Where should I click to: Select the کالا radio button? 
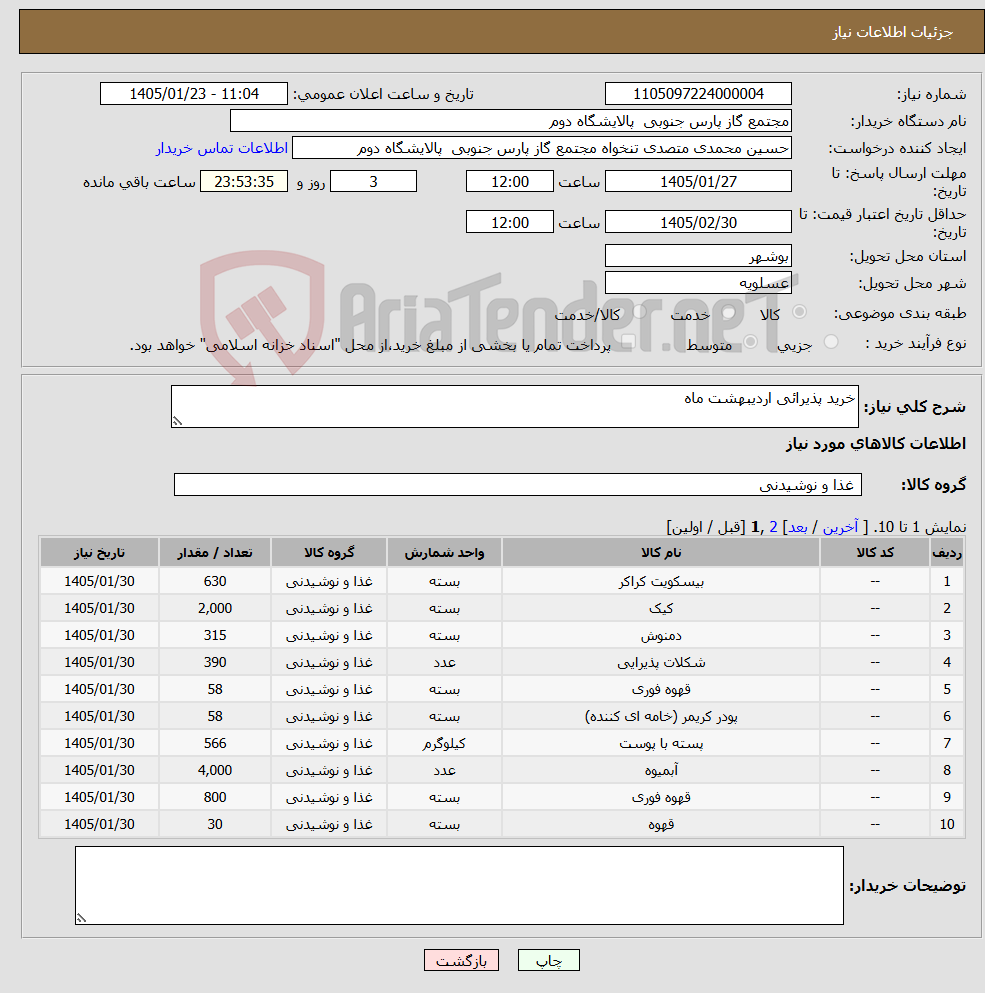(x=799, y=312)
